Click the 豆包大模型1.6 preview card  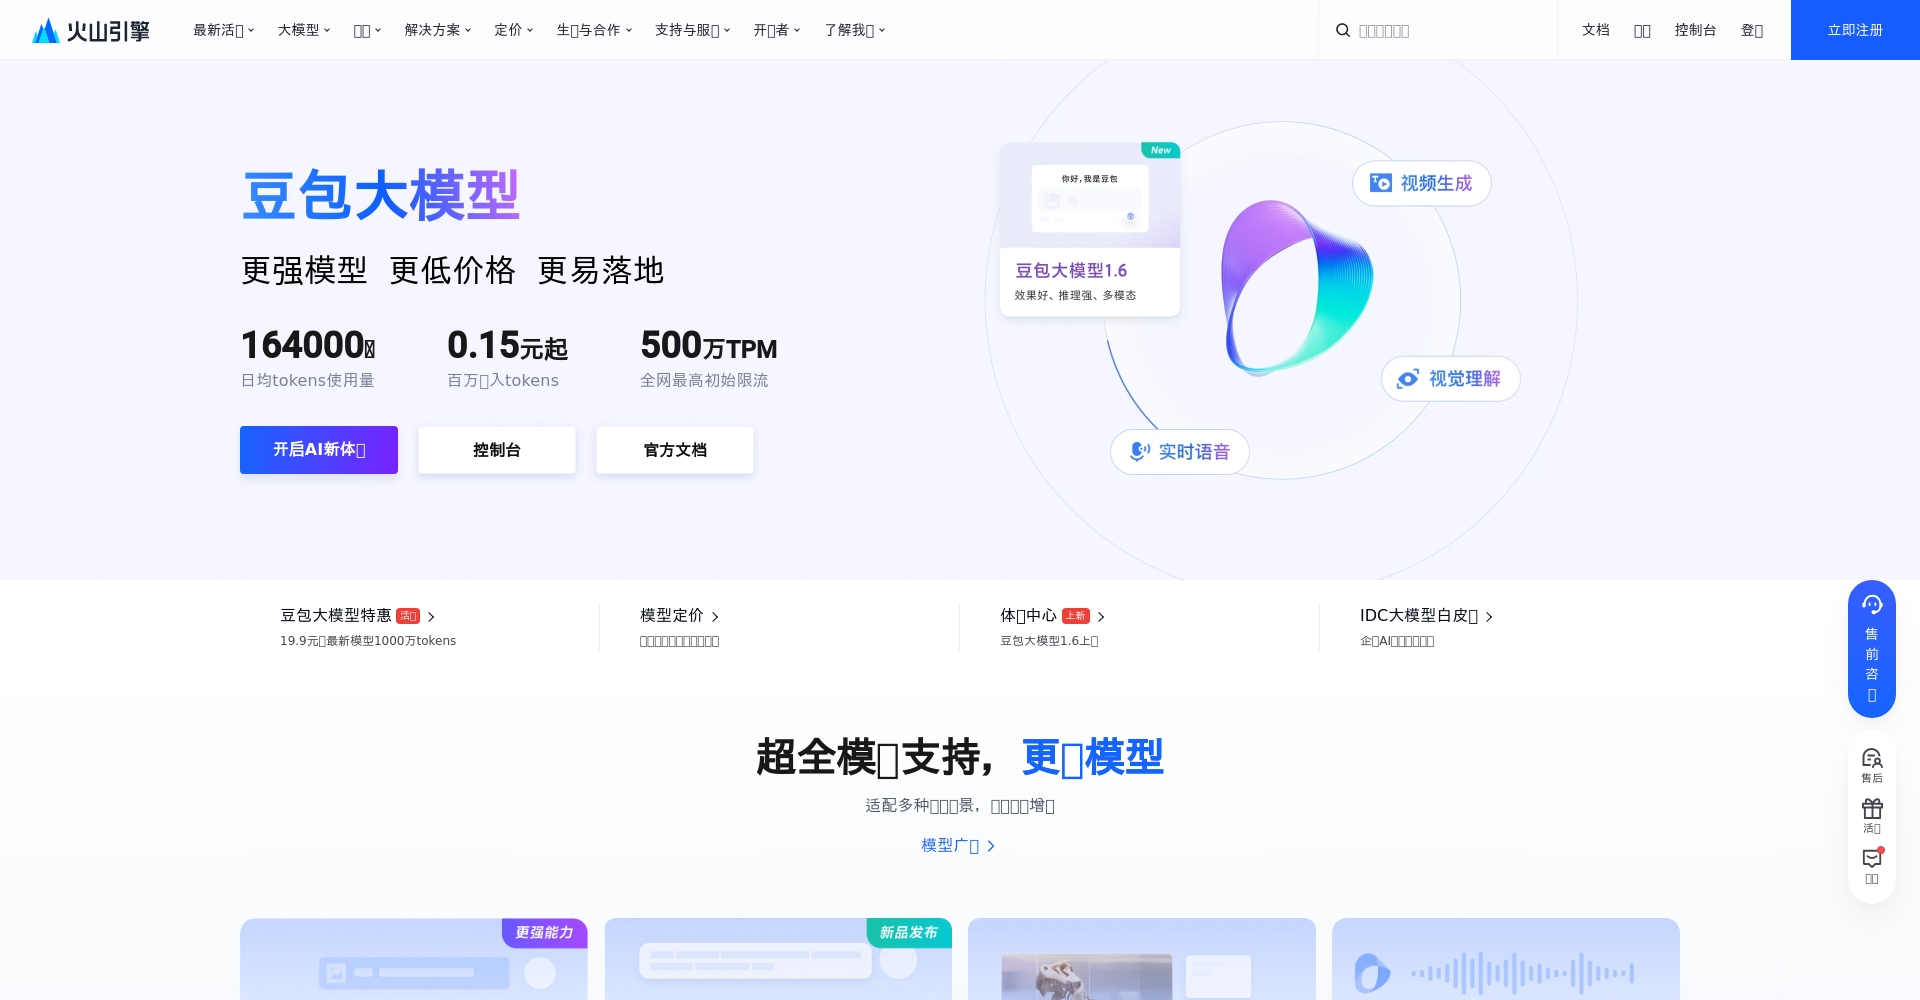point(1090,230)
